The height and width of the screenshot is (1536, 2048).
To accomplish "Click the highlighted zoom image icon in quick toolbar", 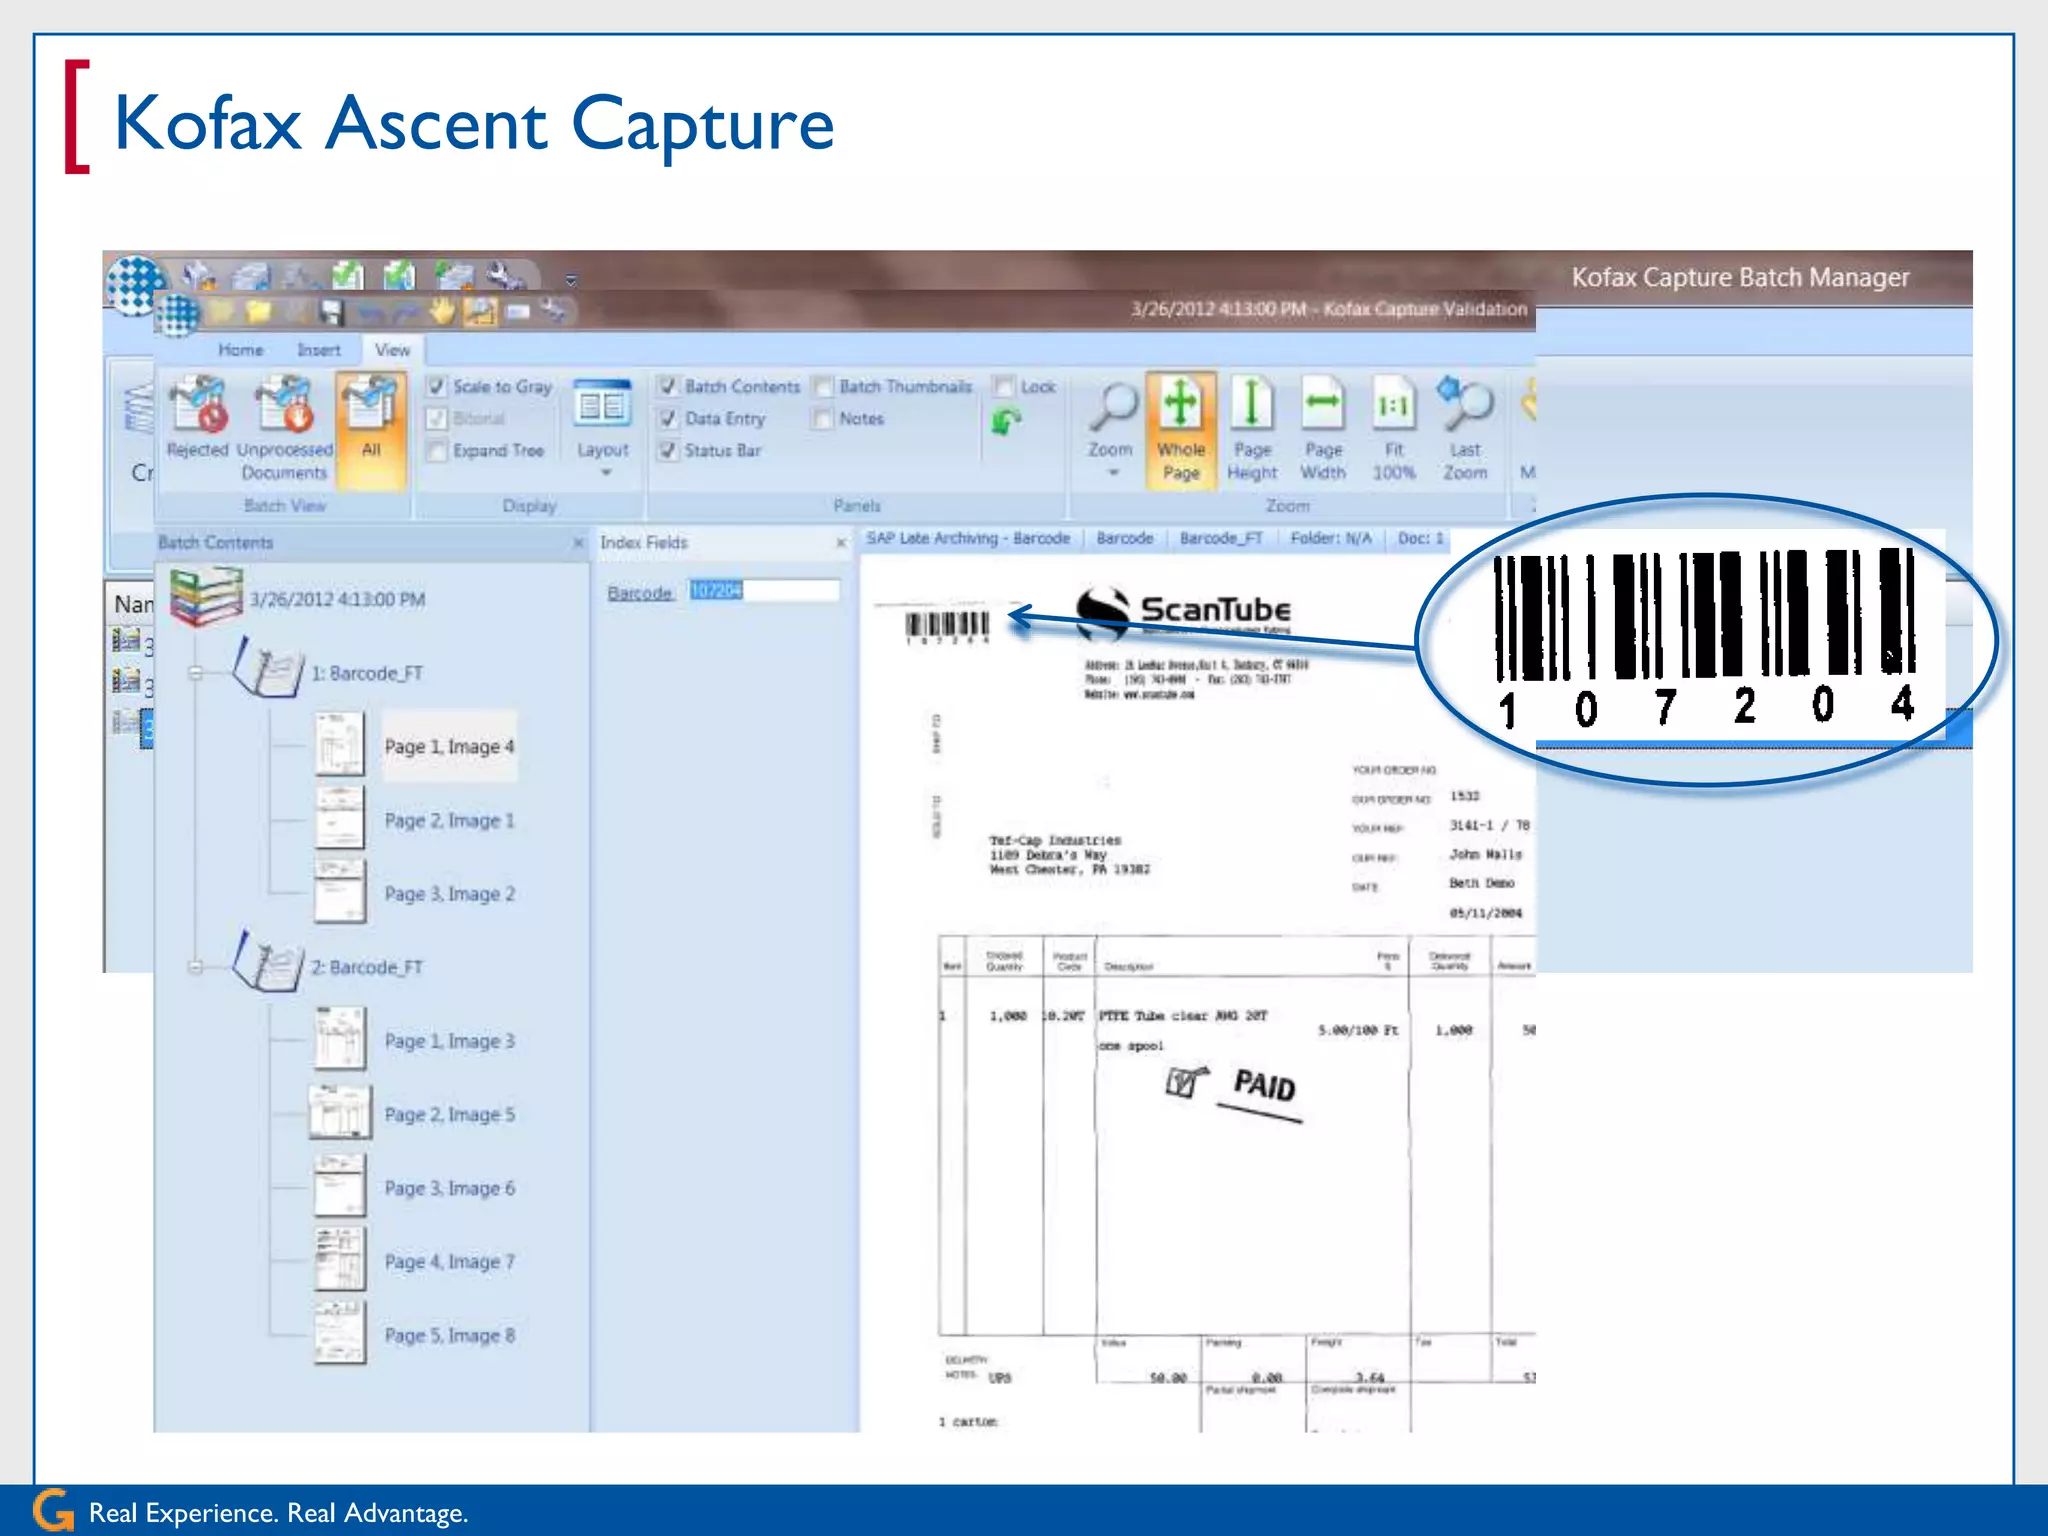I will click(479, 312).
